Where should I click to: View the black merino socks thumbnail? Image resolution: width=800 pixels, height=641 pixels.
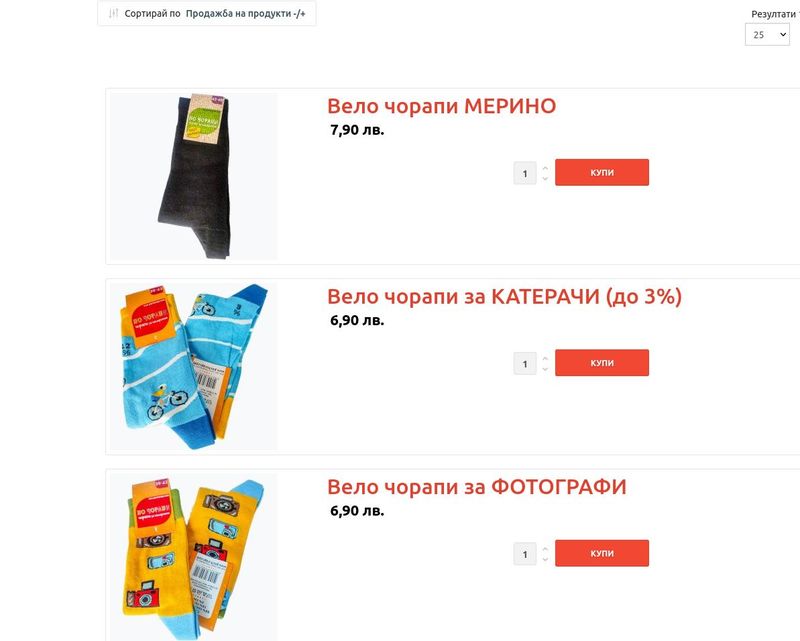coord(194,176)
